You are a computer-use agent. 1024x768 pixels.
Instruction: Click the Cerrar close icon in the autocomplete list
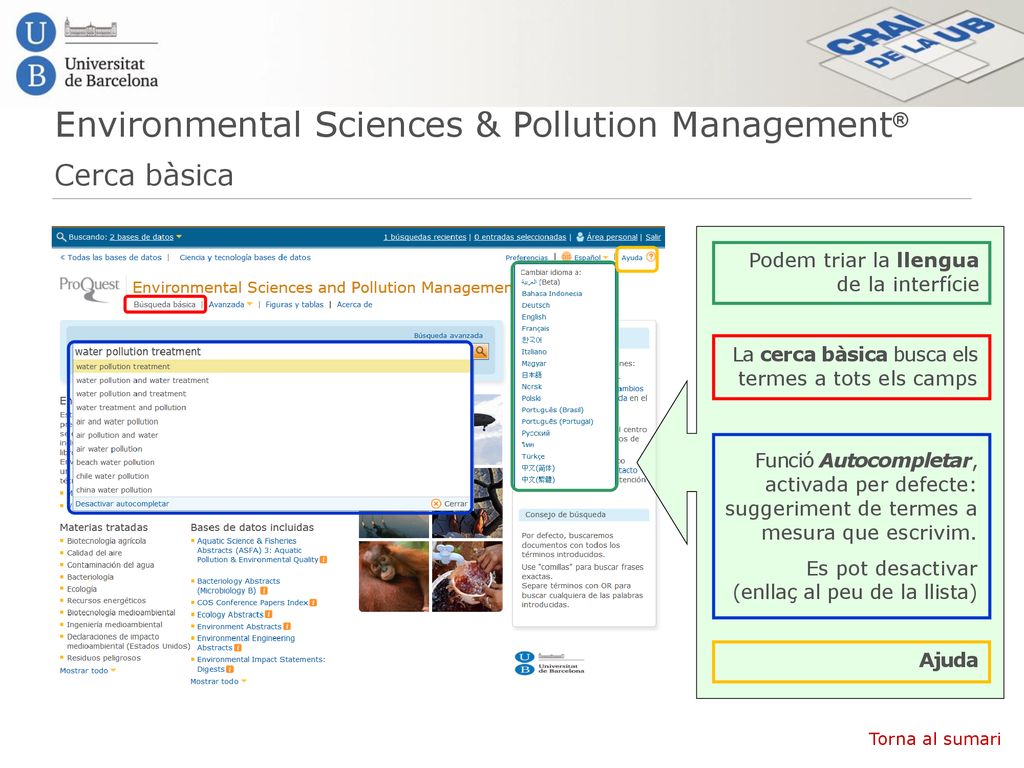pos(436,504)
